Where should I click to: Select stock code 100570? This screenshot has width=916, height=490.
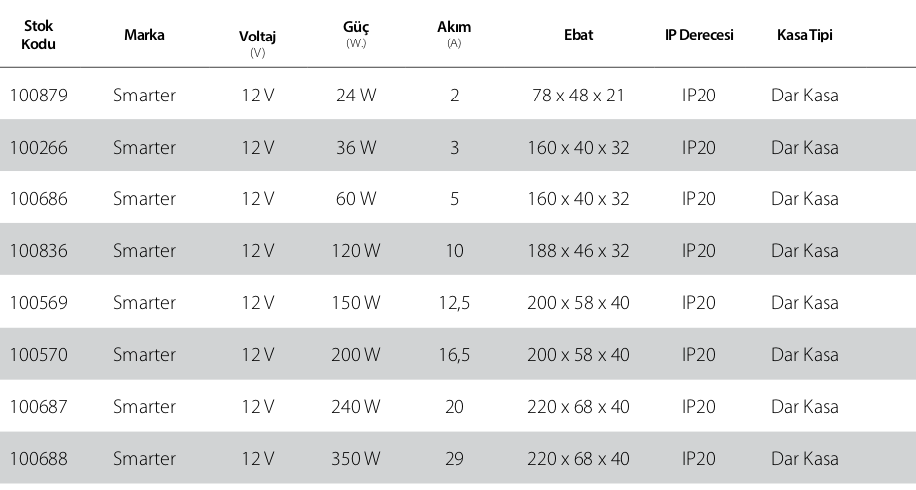(39, 355)
